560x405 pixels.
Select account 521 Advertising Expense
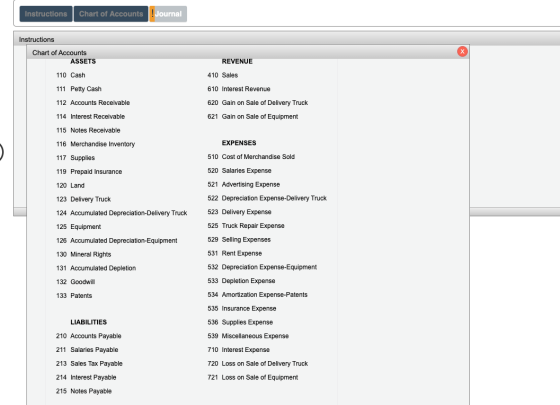(244, 184)
